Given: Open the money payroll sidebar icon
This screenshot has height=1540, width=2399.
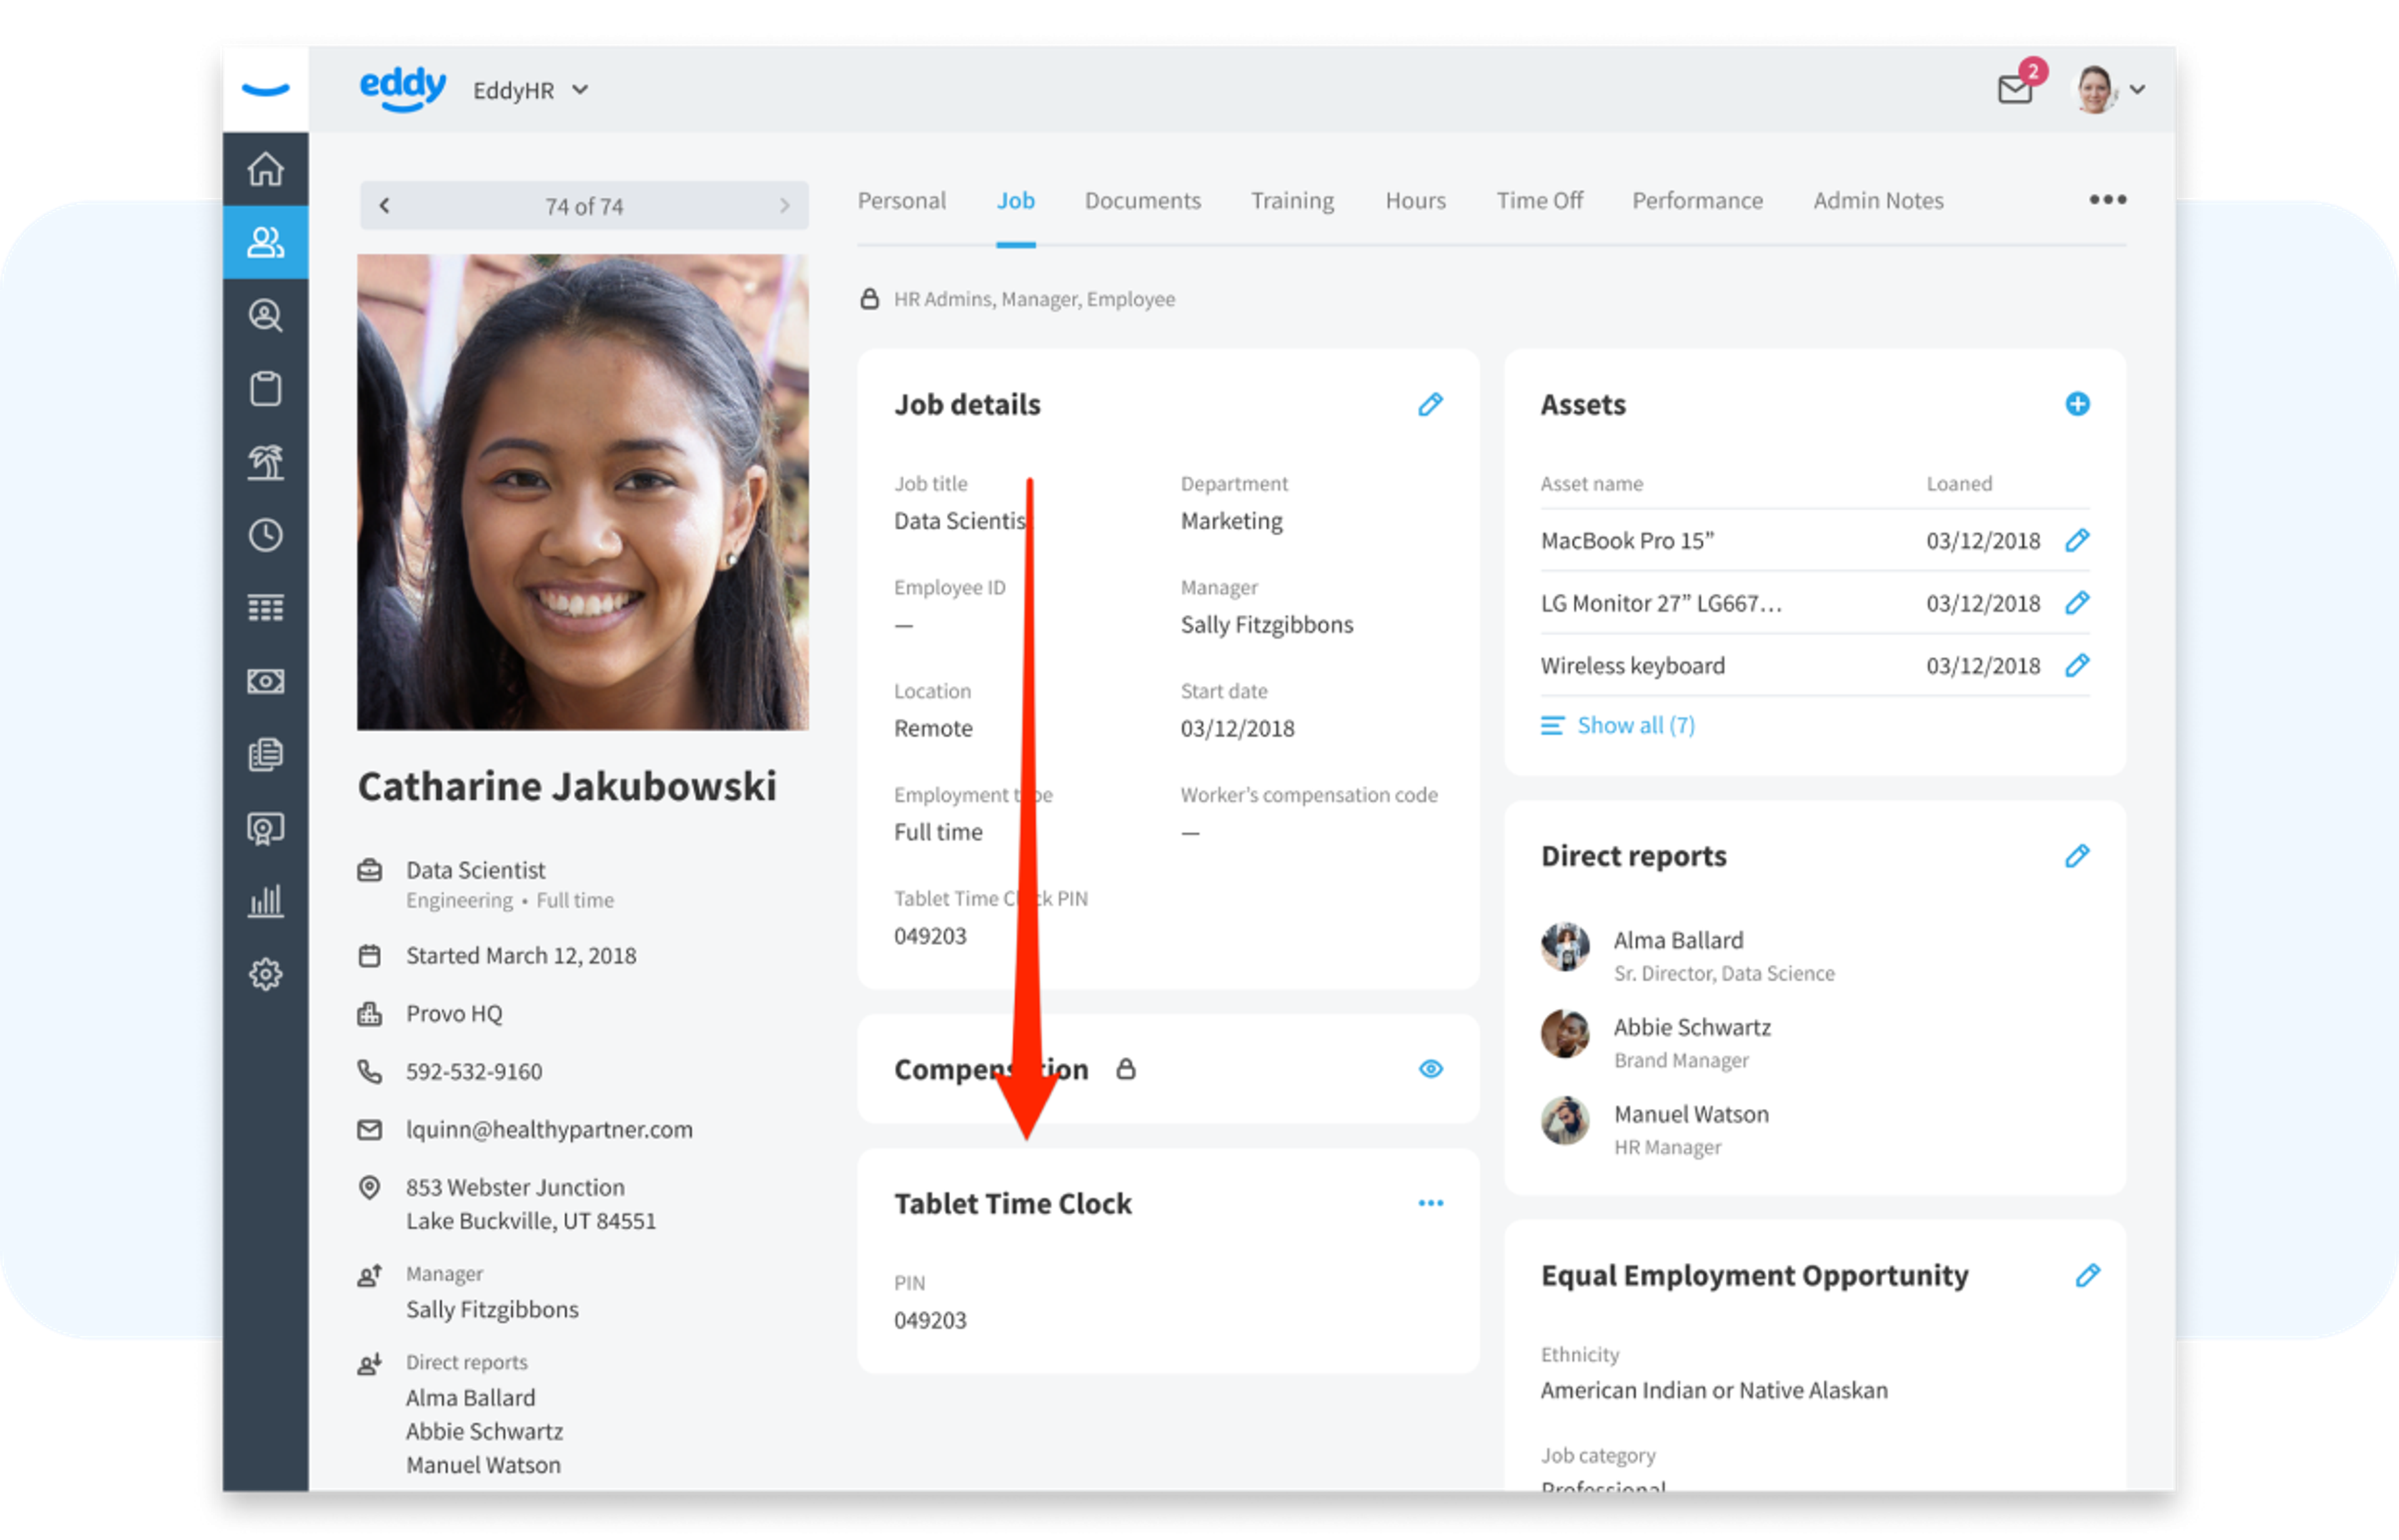Looking at the screenshot, I should 265,681.
